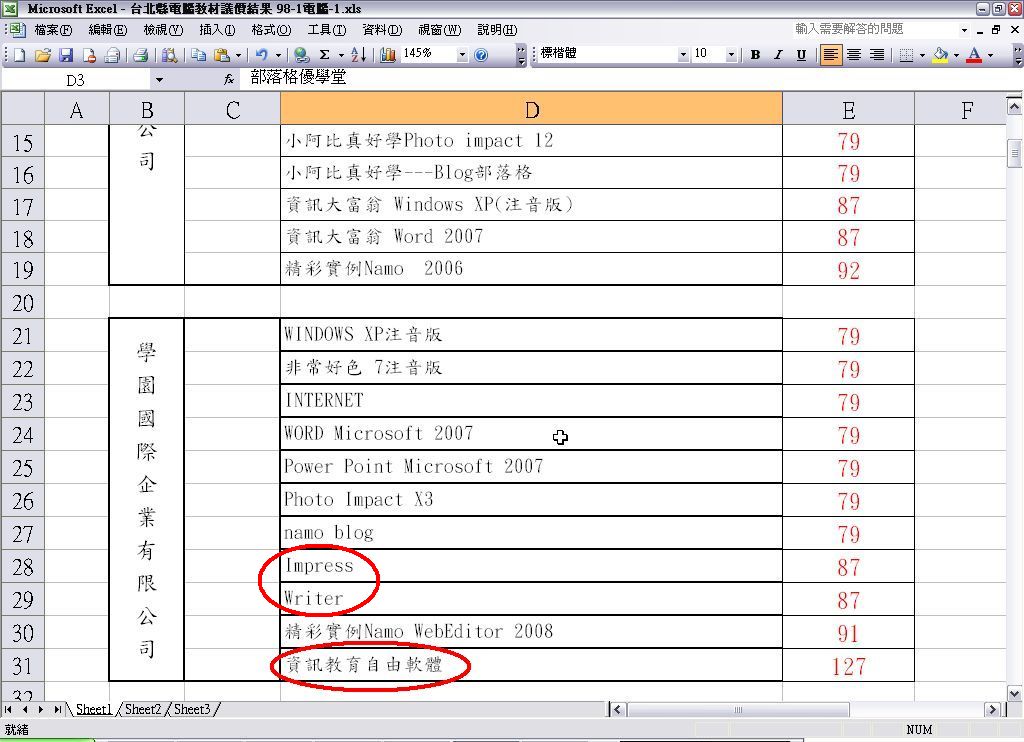This screenshot has height=742, width=1024.
Task: Copy selection with the Copy icon
Action: pos(198,56)
